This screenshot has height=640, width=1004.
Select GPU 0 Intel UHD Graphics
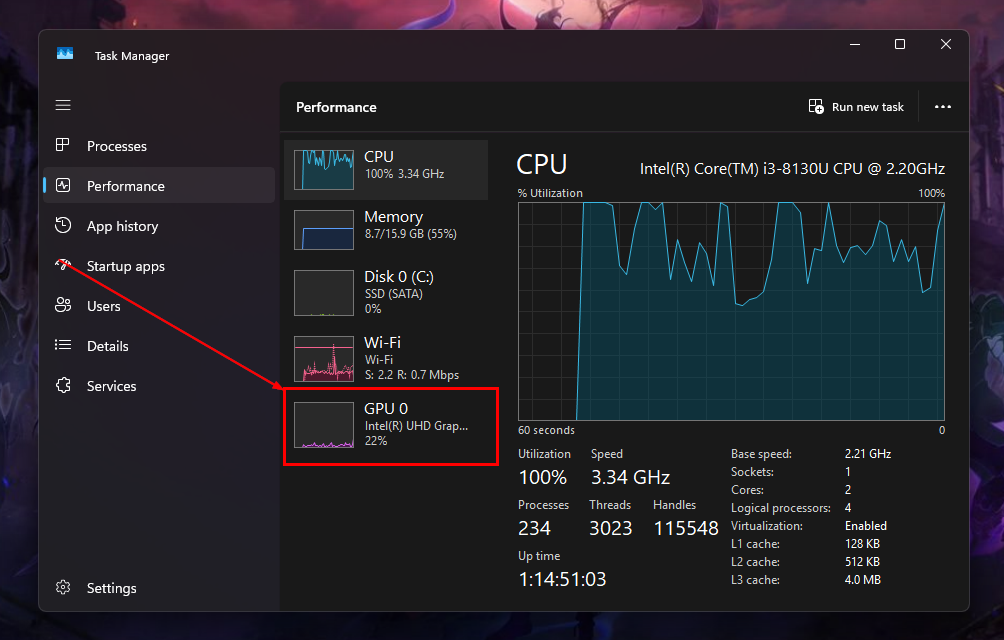tap(390, 425)
